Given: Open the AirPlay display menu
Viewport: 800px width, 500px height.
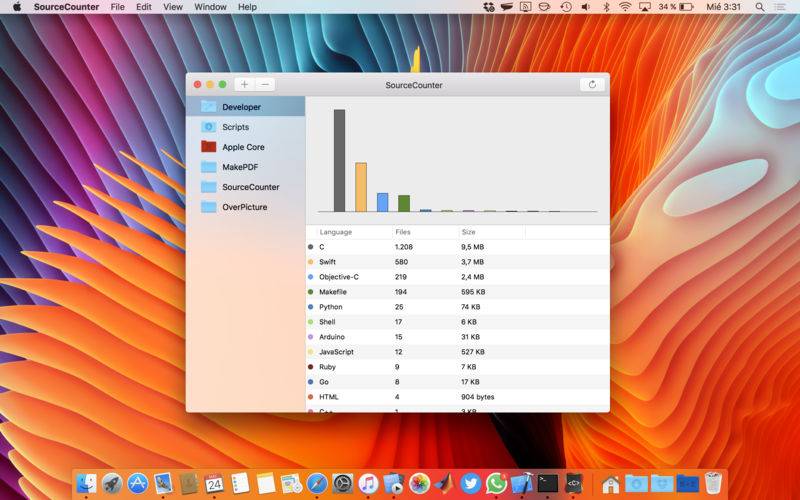Looking at the screenshot, I should click(645, 7).
